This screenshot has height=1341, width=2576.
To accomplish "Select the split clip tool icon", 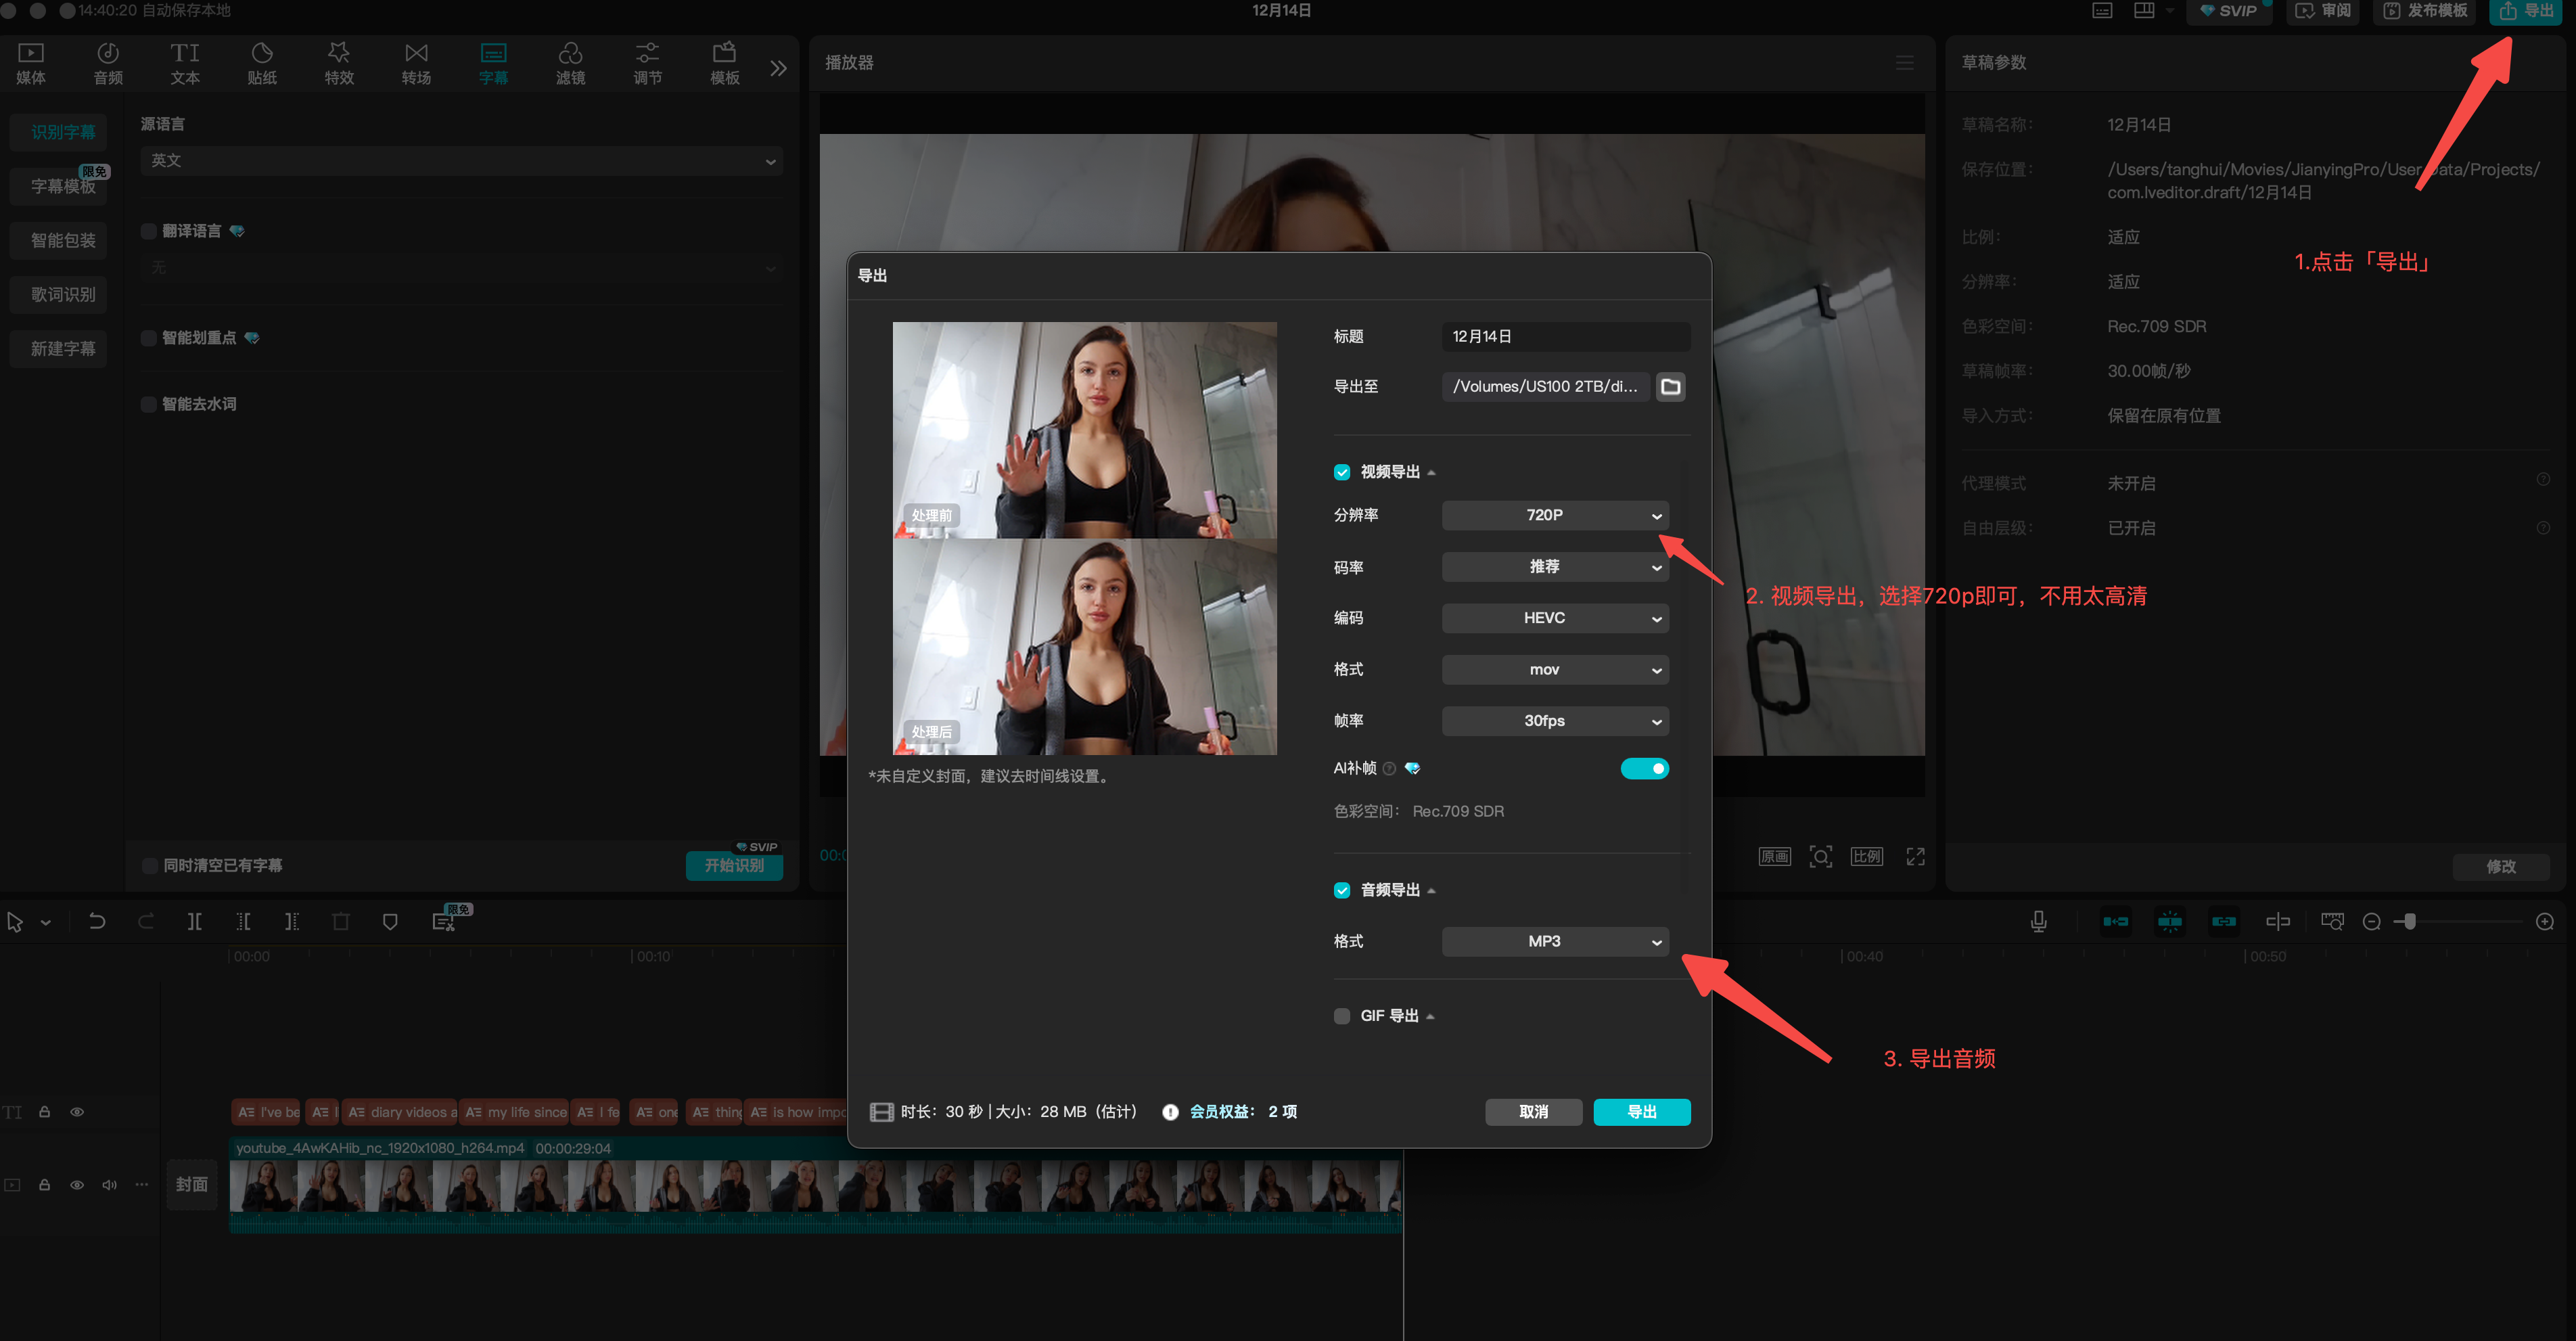I will tap(194, 921).
